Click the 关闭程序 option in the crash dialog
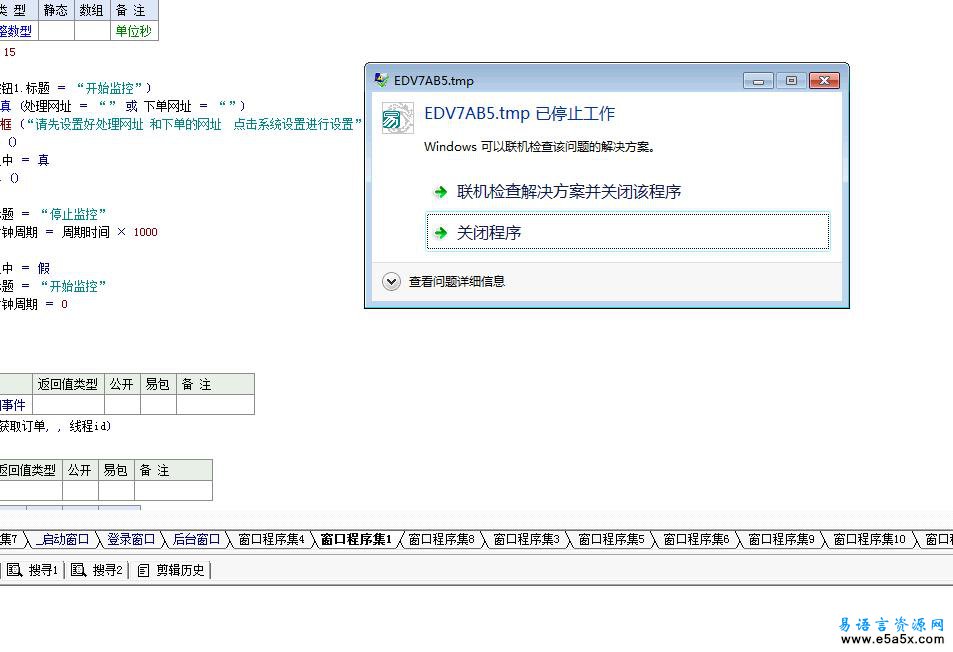Screen dimensions: 953x652 [x=628, y=232]
